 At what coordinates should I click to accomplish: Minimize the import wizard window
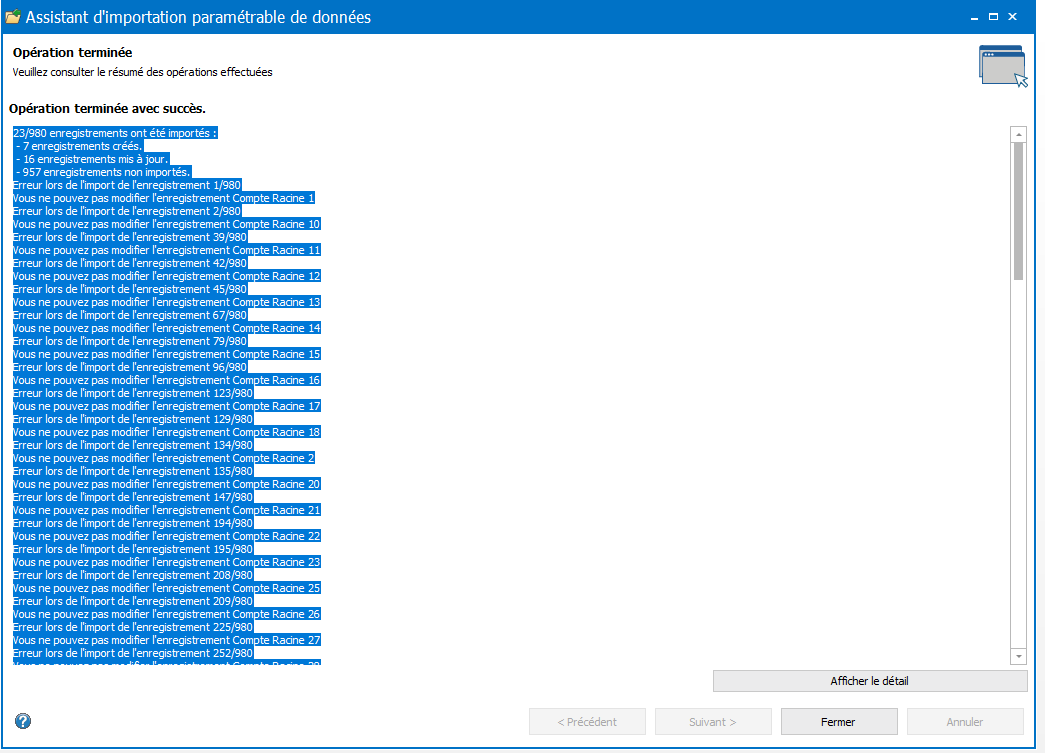point(974,17)
